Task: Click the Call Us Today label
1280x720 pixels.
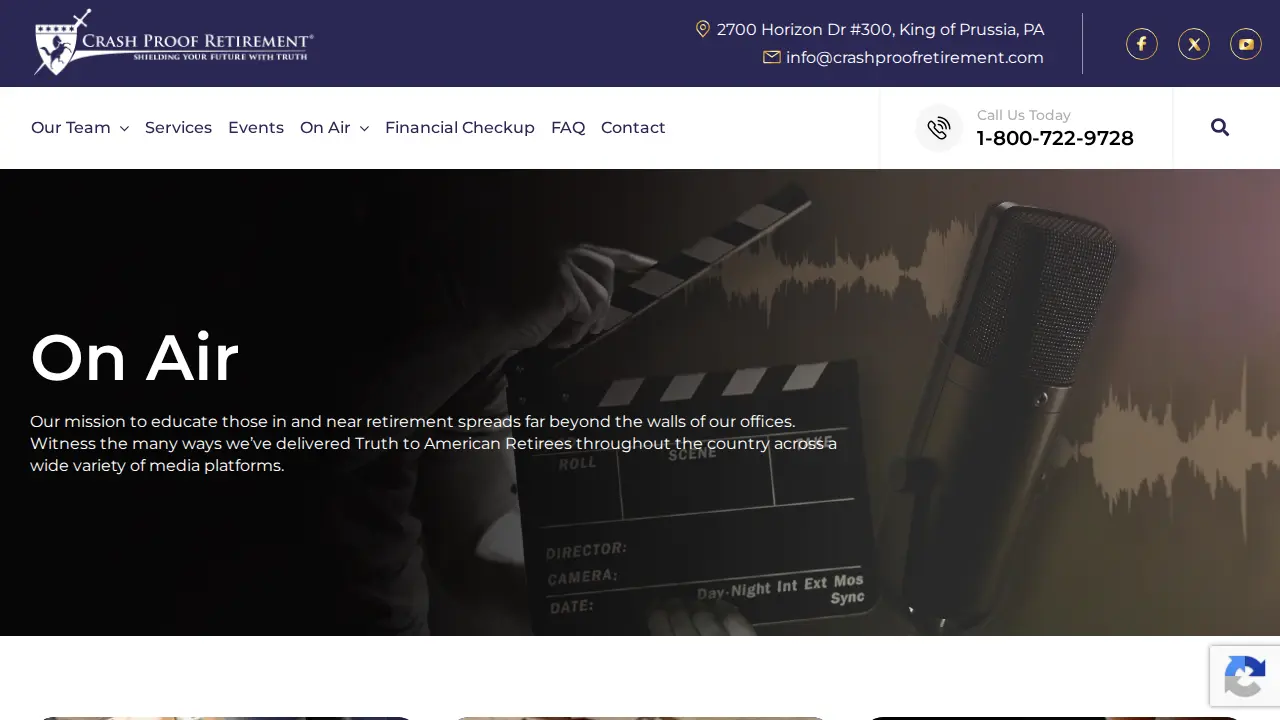Action: point(1024,115)
